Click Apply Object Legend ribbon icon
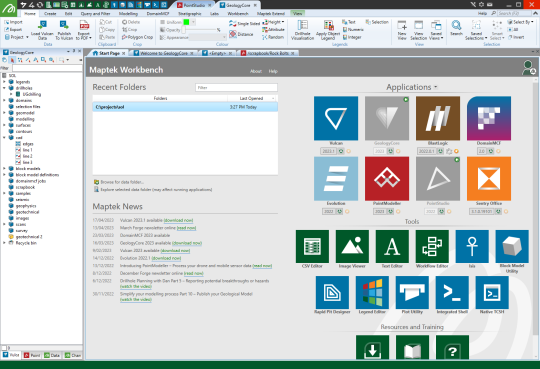This screenshot has width=540, height=369. [x=328, y=30]
